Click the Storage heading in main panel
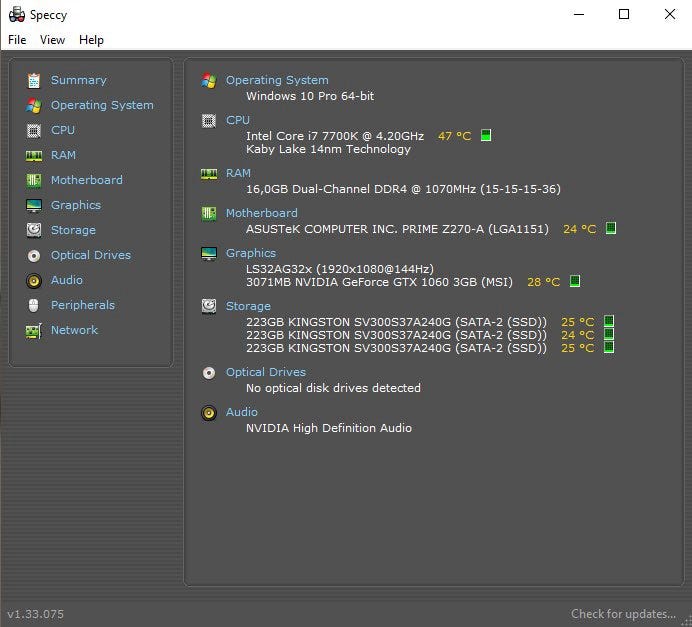 pyautogui.click(x=248, y=306)
